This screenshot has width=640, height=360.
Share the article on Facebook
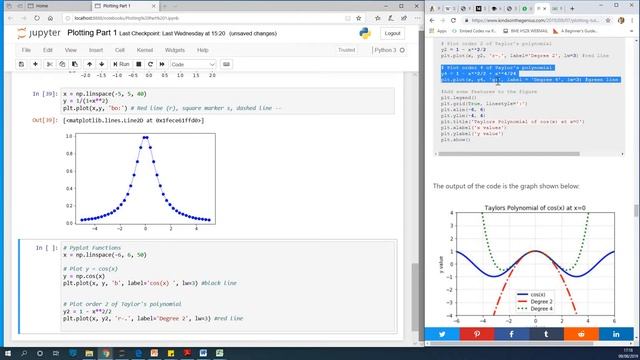(x=511, y=334)
